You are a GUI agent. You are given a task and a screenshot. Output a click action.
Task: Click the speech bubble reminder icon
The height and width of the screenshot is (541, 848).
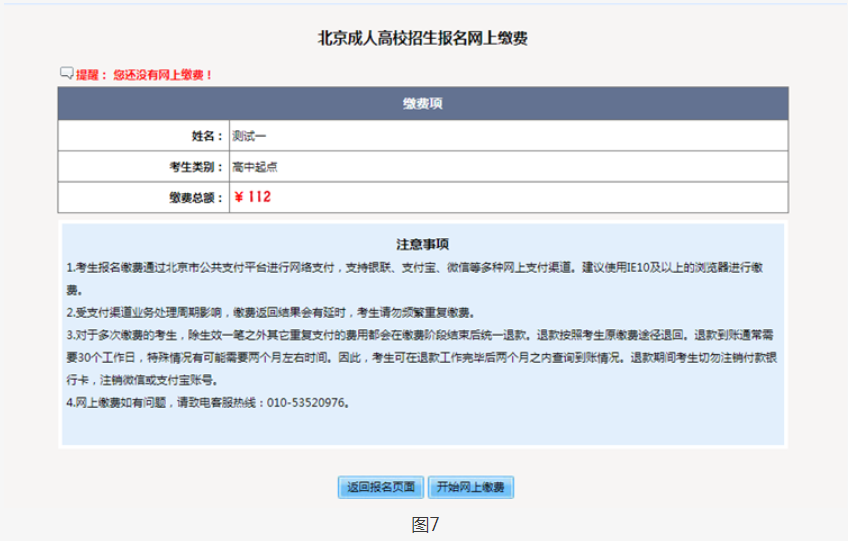(67, 73)
